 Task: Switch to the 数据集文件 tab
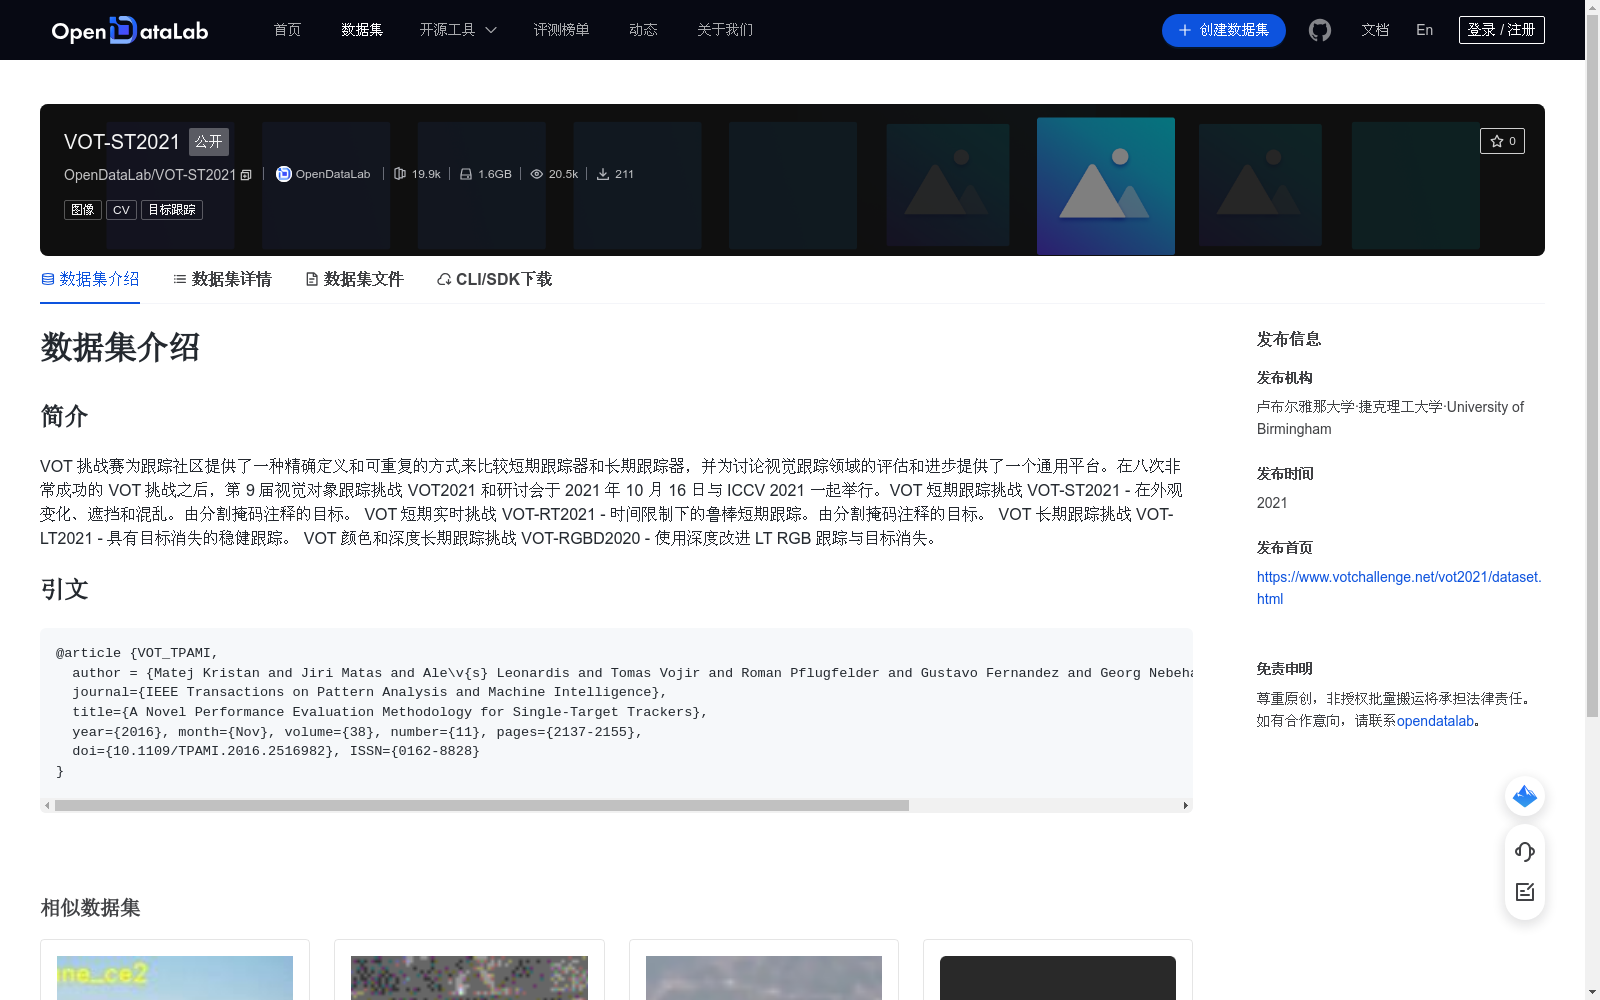354,279
